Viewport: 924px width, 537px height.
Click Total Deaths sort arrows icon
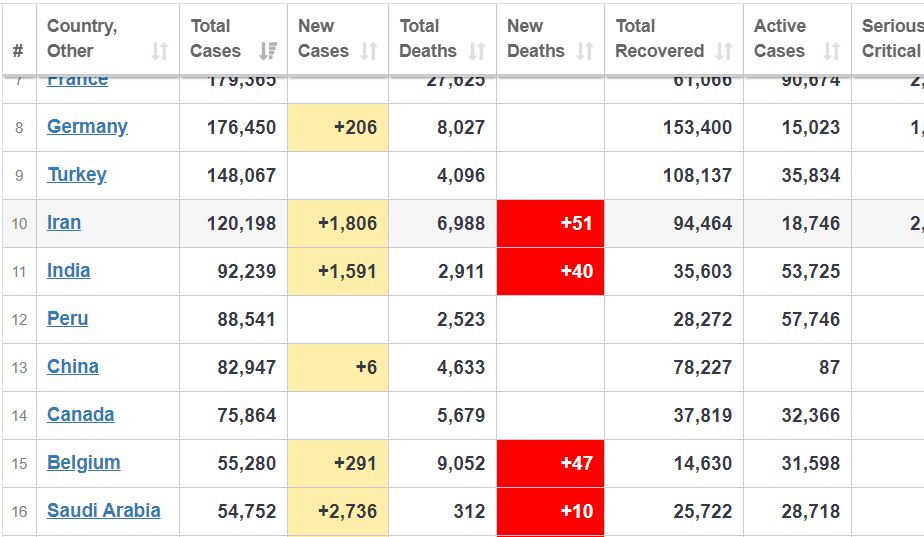477,51
